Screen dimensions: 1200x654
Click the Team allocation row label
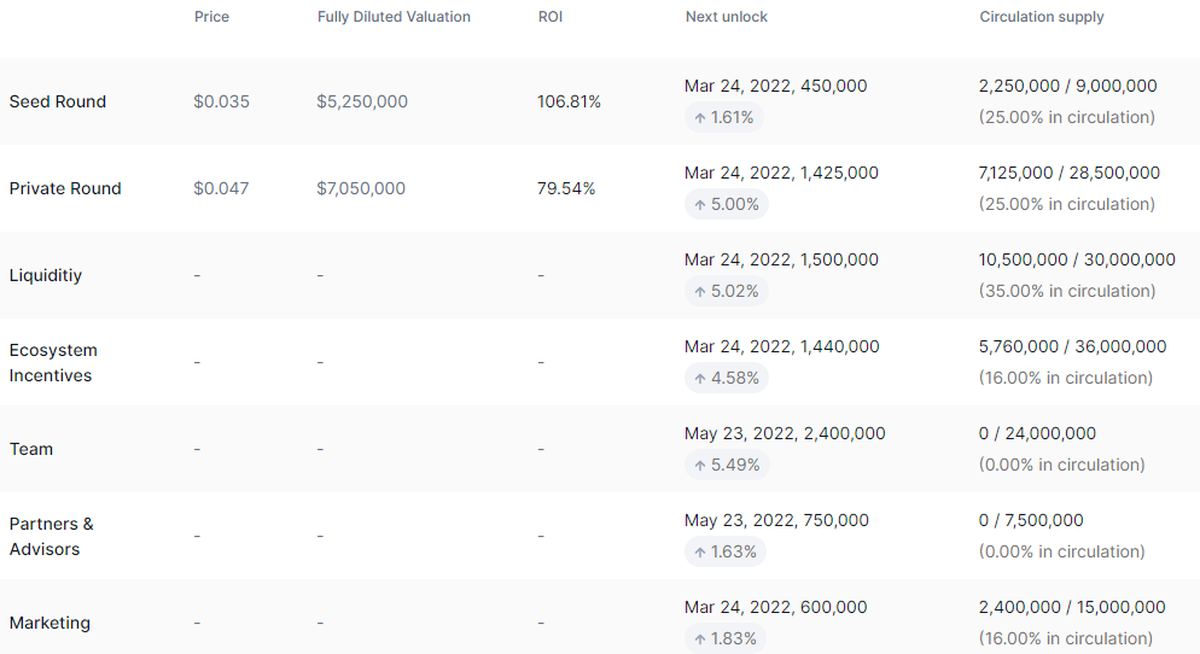(31, 450)
